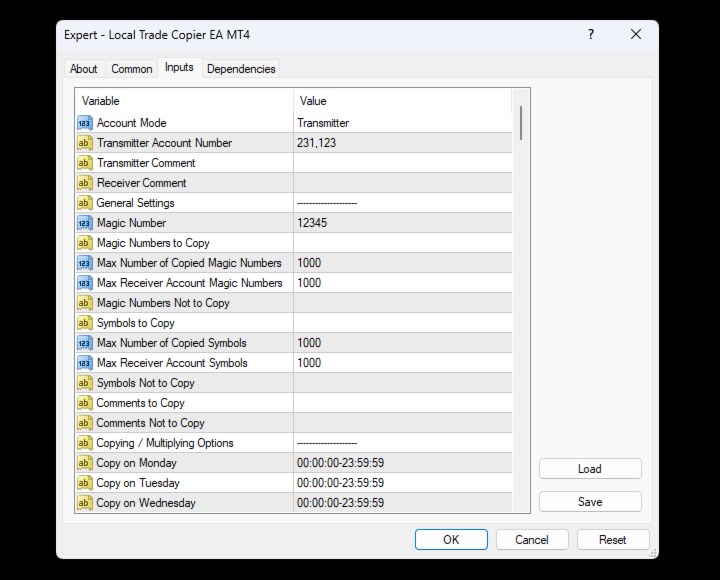Click the numeric icon beside Magic Number

84,223
